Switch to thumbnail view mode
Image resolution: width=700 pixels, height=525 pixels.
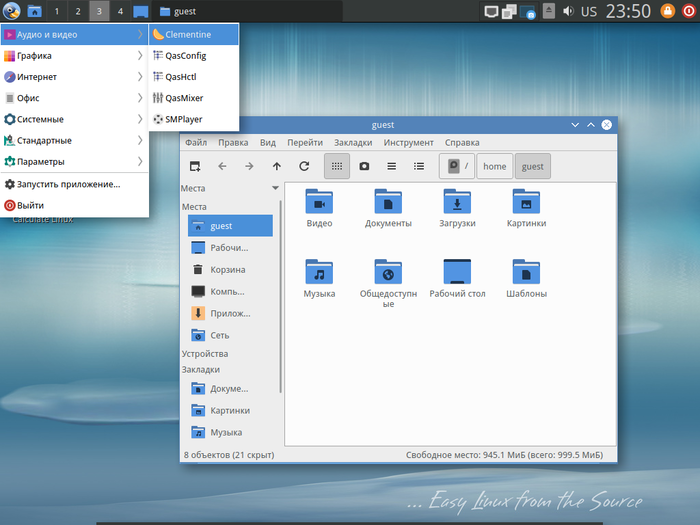tap(364, 166)
